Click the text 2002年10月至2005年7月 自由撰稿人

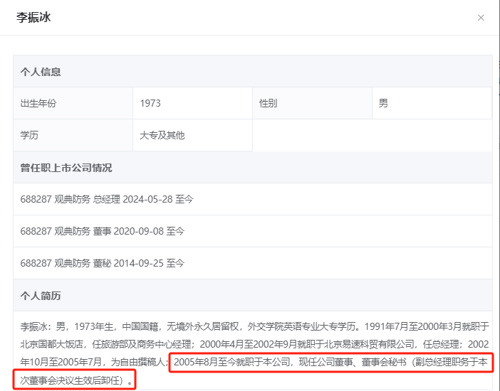94,362
